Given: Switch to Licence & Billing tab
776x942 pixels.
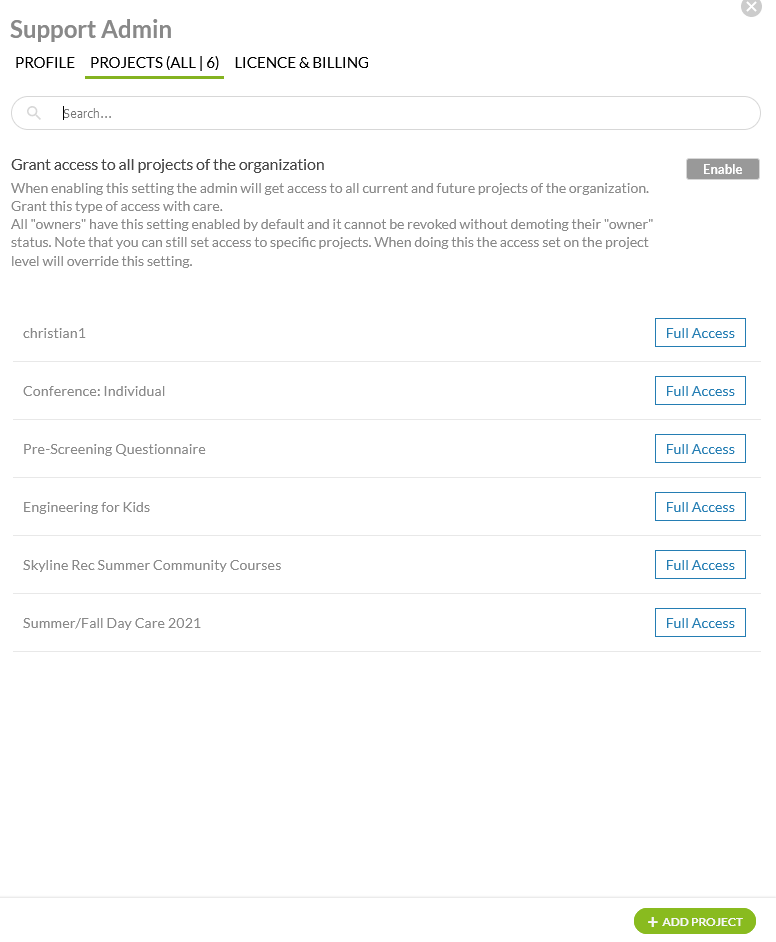Looking at the screenshot, I should click(301, 63).
